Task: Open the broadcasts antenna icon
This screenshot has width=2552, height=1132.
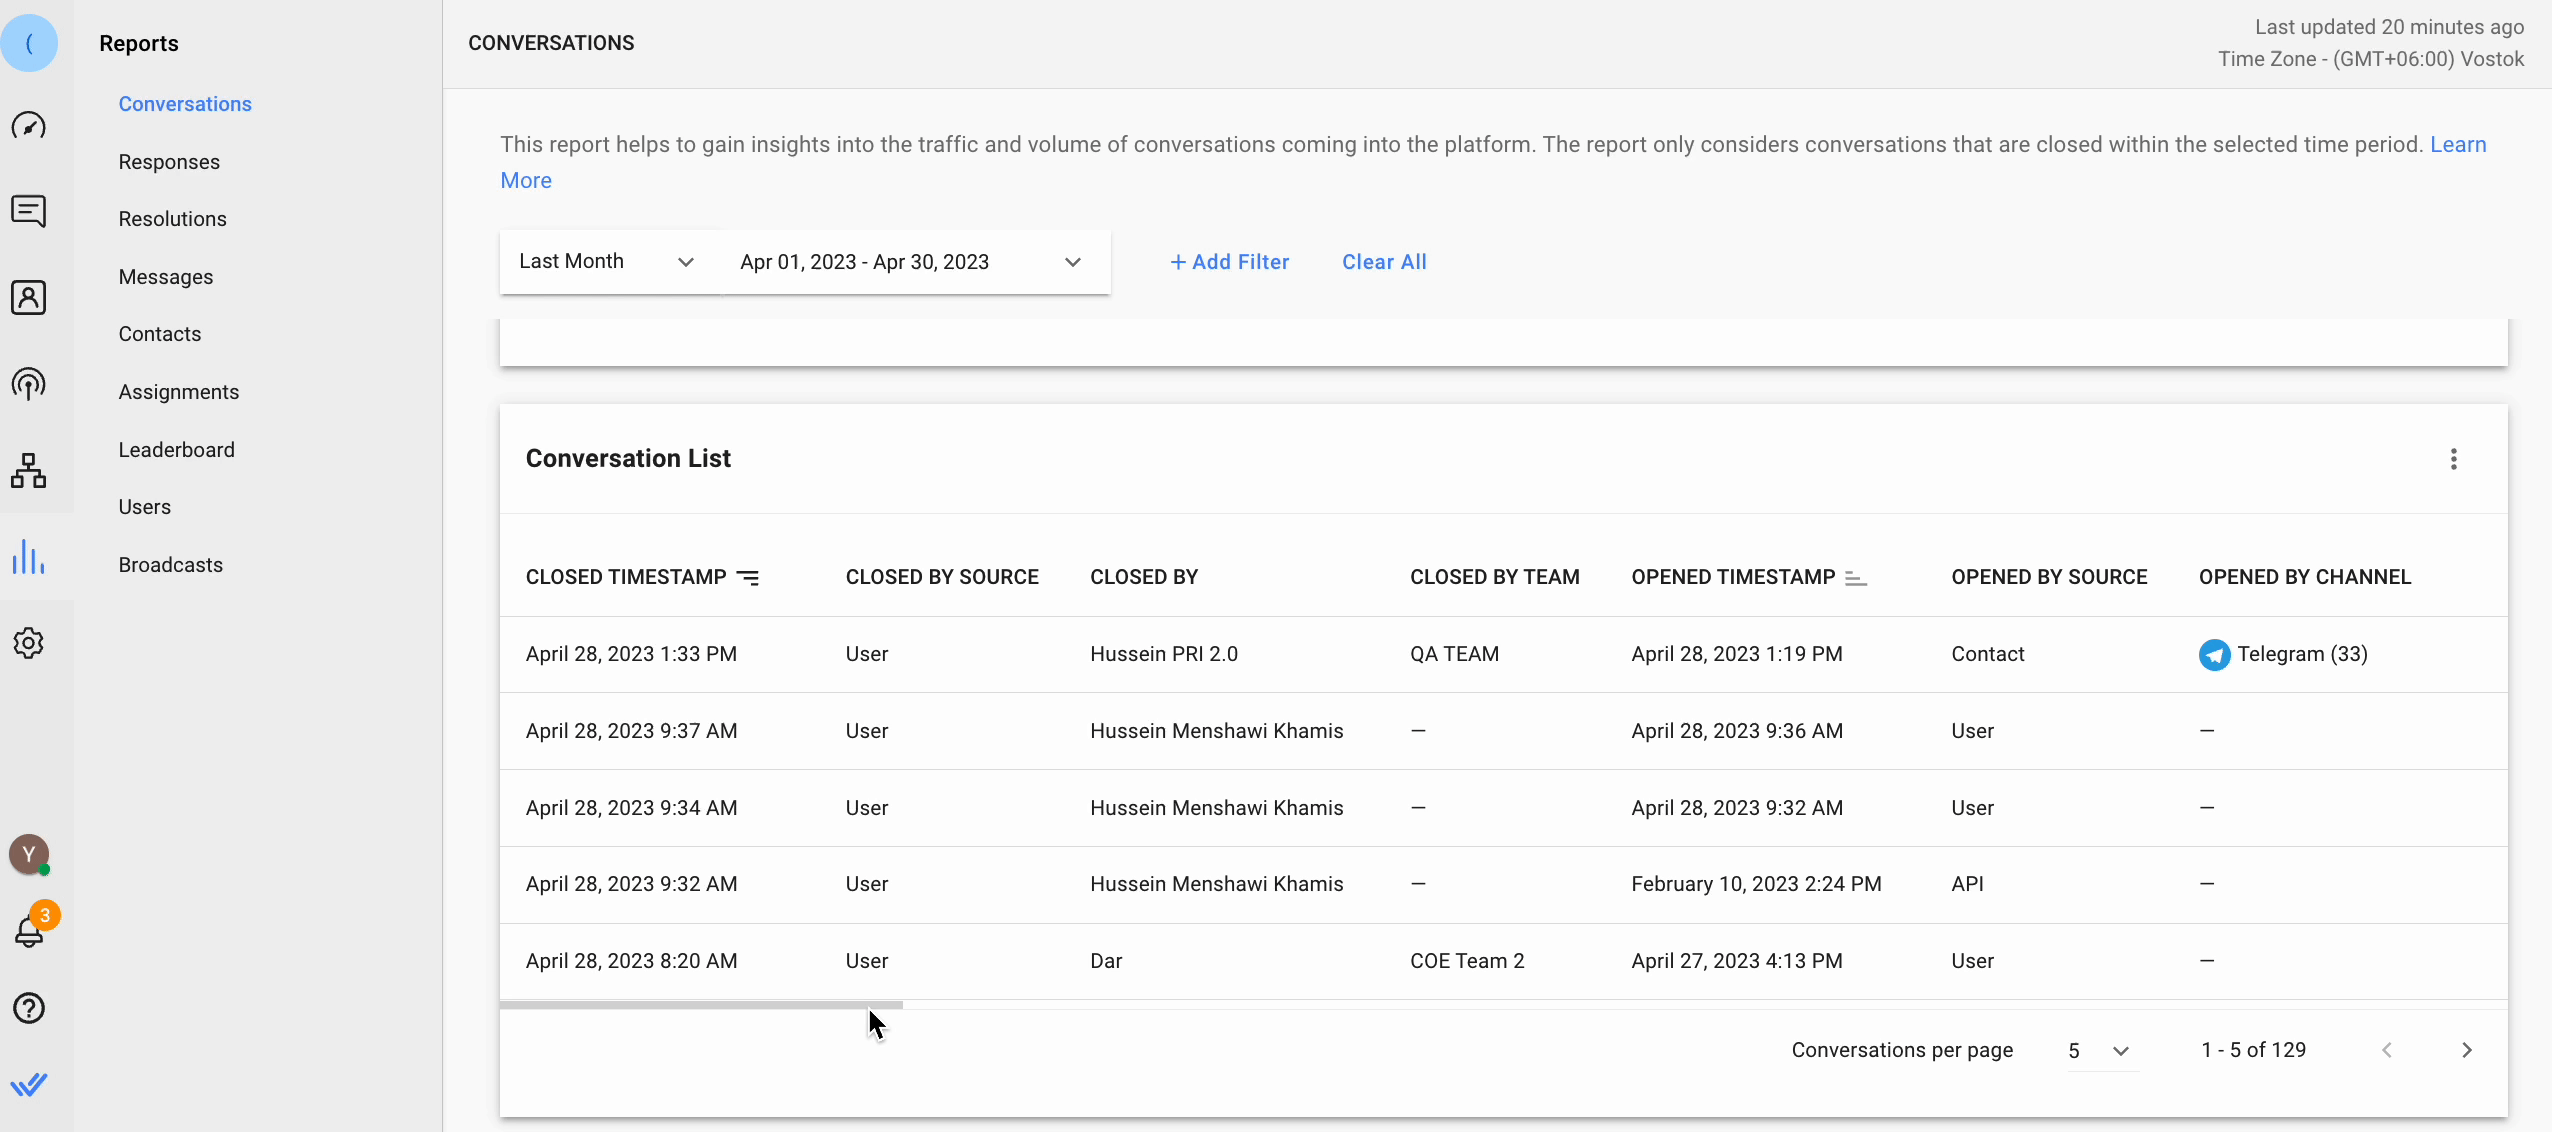Action: 29,384
